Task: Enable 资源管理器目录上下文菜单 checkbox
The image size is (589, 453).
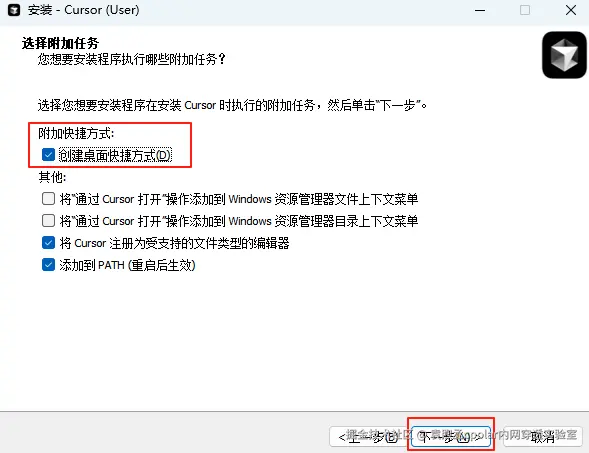Action: click(48, 221)
